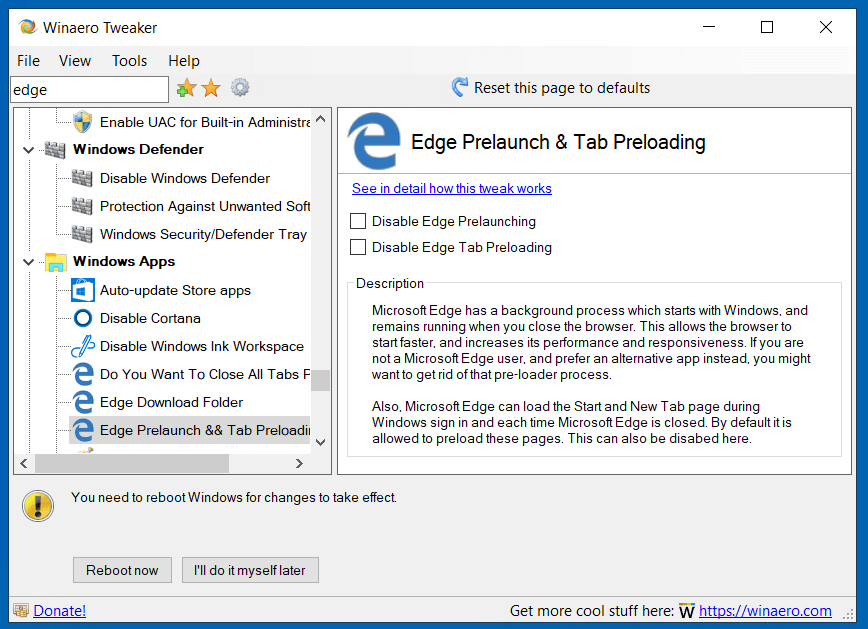This screenshot has width=868, height=629.
Task: Enable the Disable Edge Prelaunching checkbox
Action: [358, 221]
